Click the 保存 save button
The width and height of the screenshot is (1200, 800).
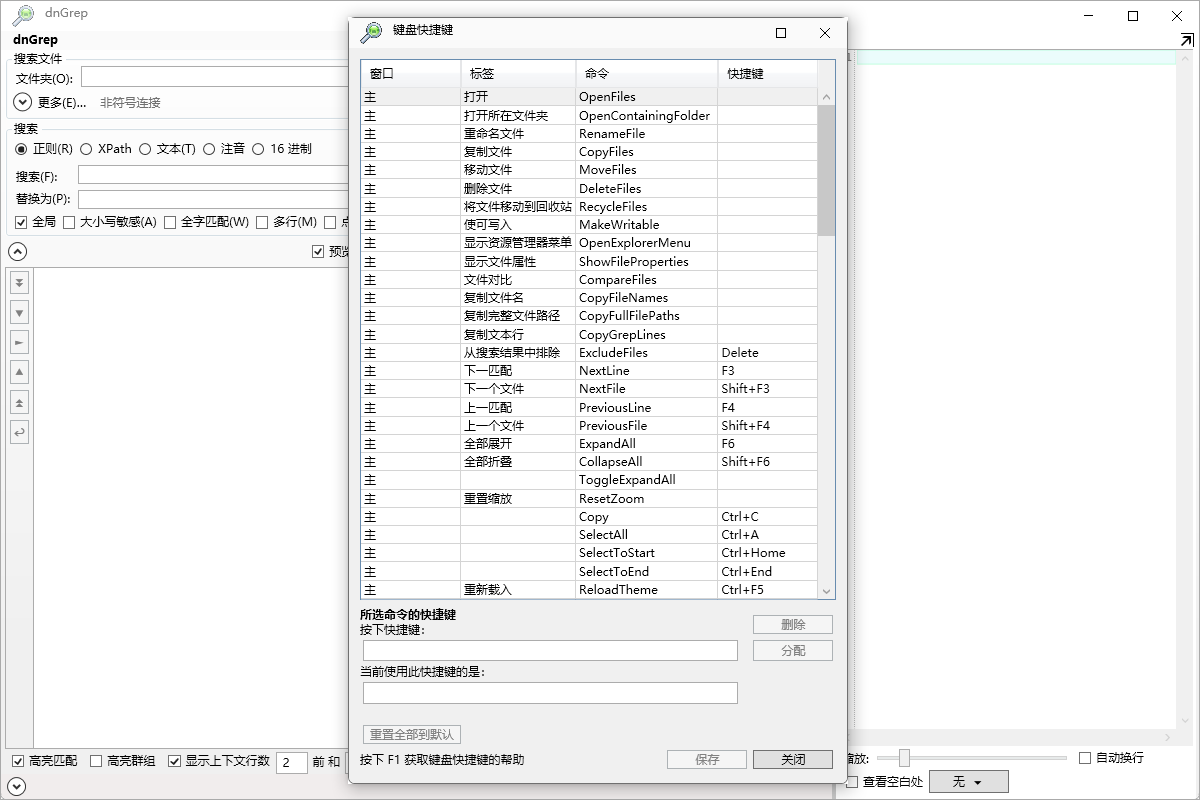706,759
